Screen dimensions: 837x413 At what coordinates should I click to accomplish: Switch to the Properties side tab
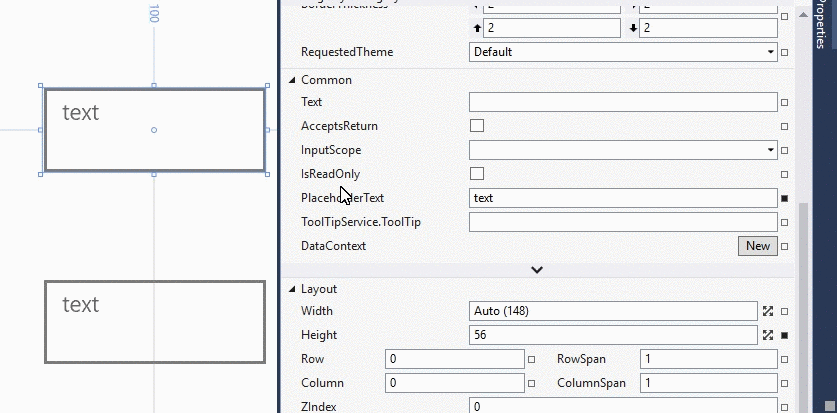[820, 25]
